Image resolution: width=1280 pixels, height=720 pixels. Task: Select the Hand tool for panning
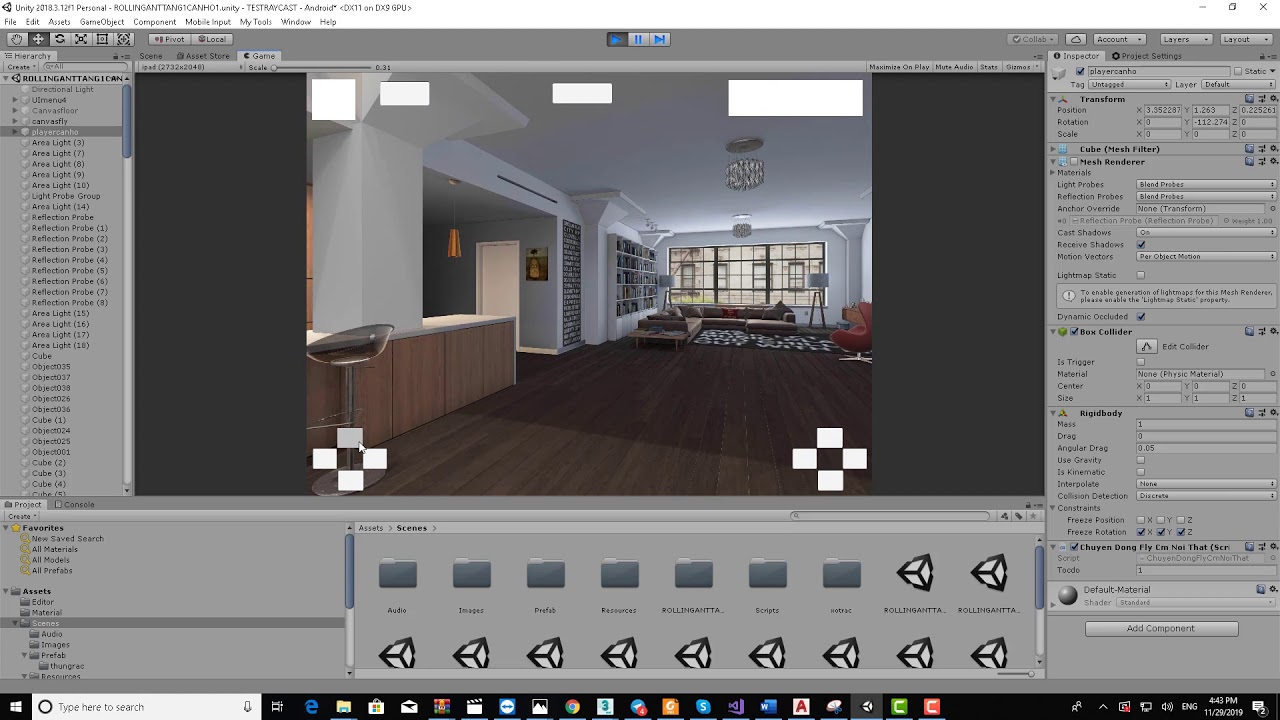(16, 39)
